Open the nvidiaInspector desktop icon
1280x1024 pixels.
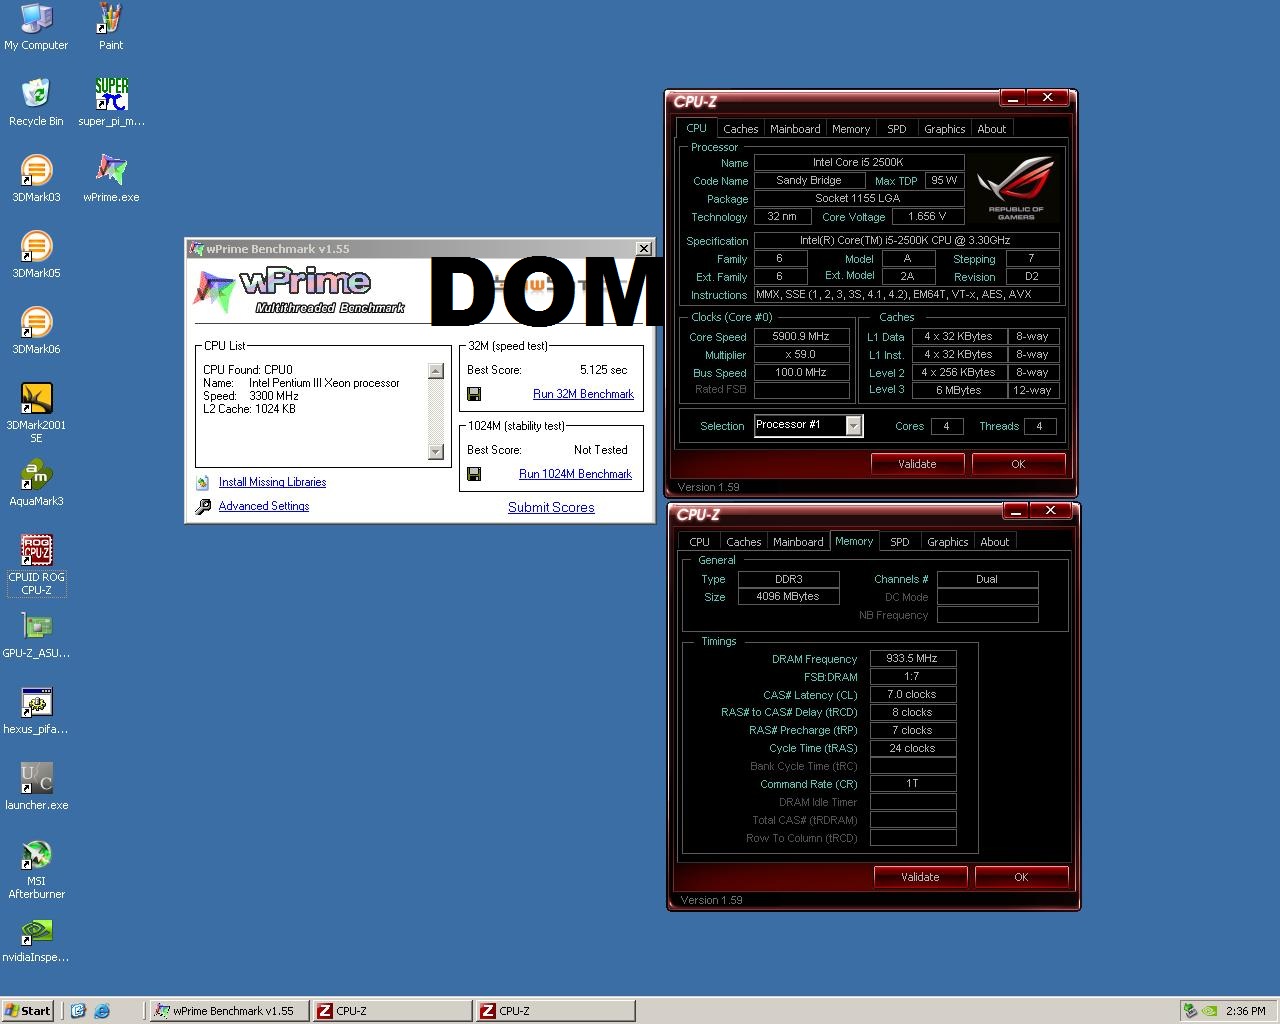[36, 931]
